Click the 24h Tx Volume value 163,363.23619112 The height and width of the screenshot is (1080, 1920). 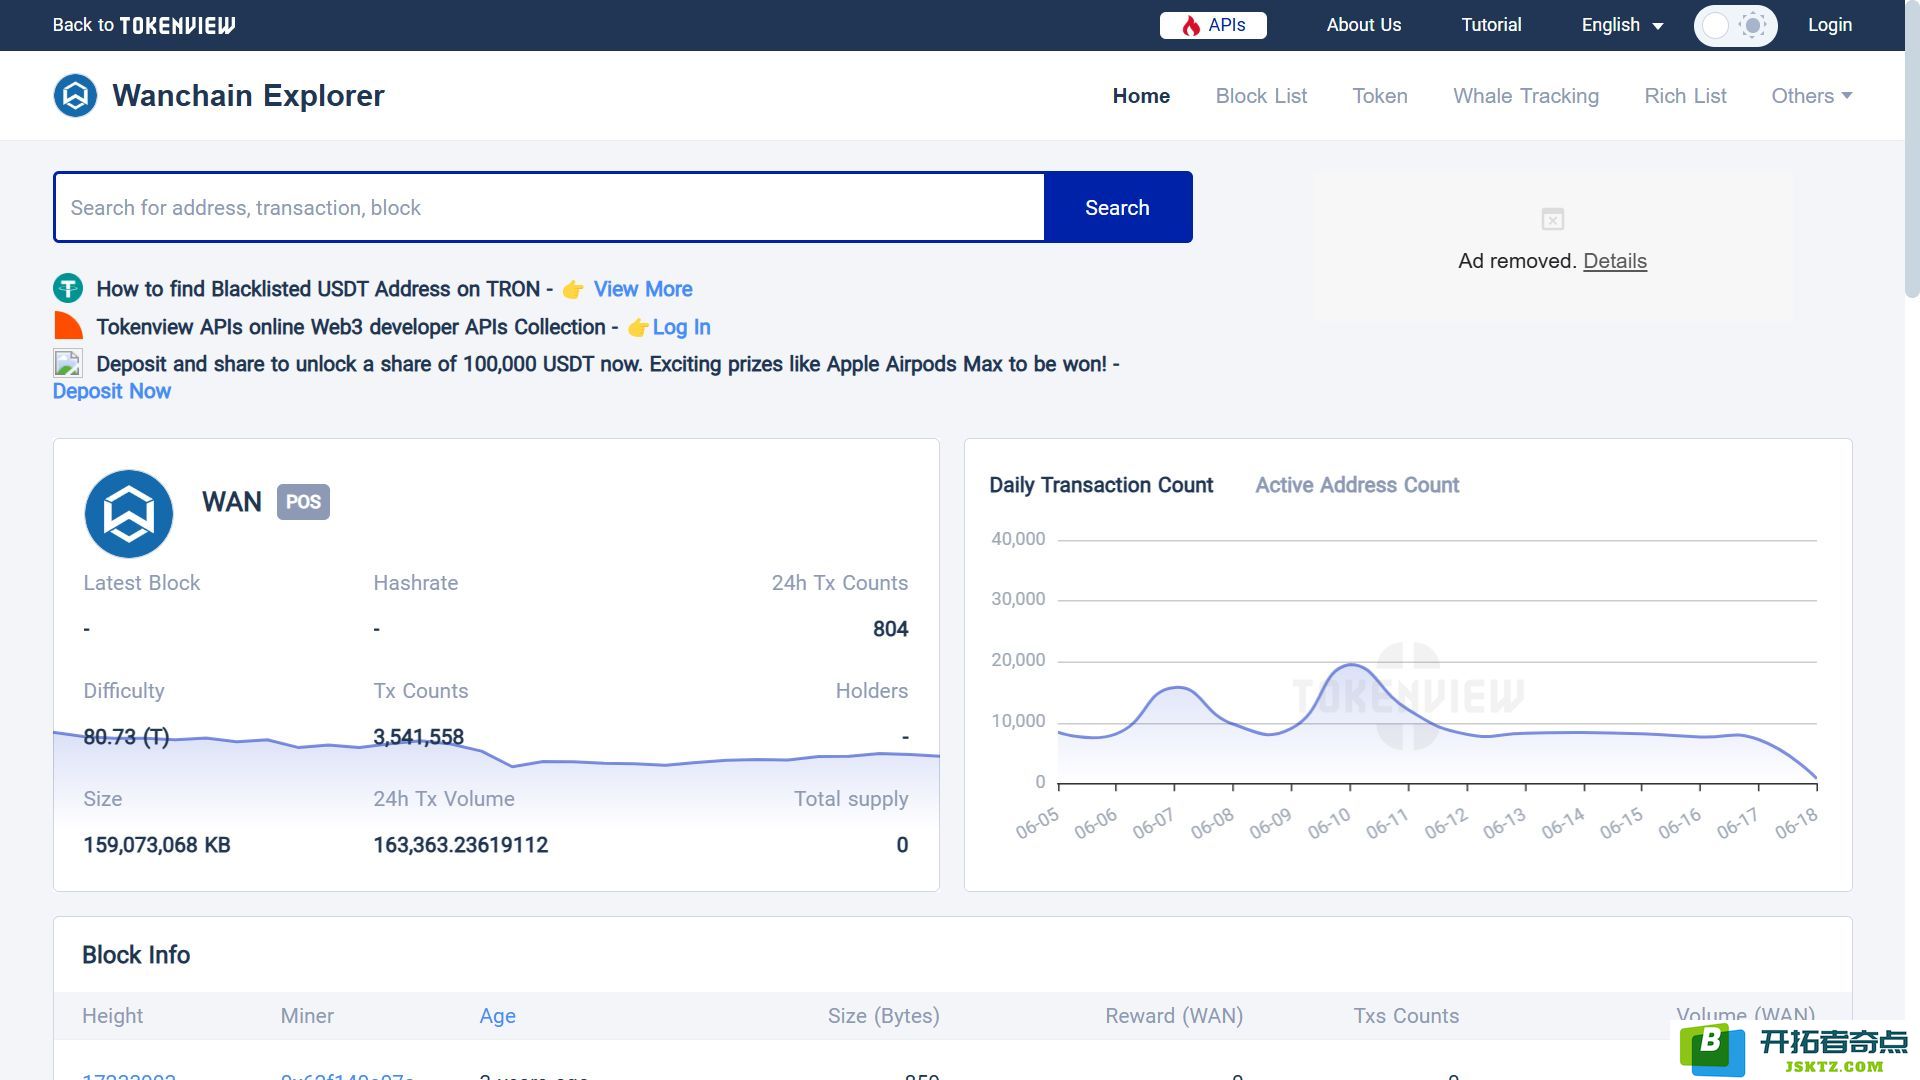[x=461, y=845]
